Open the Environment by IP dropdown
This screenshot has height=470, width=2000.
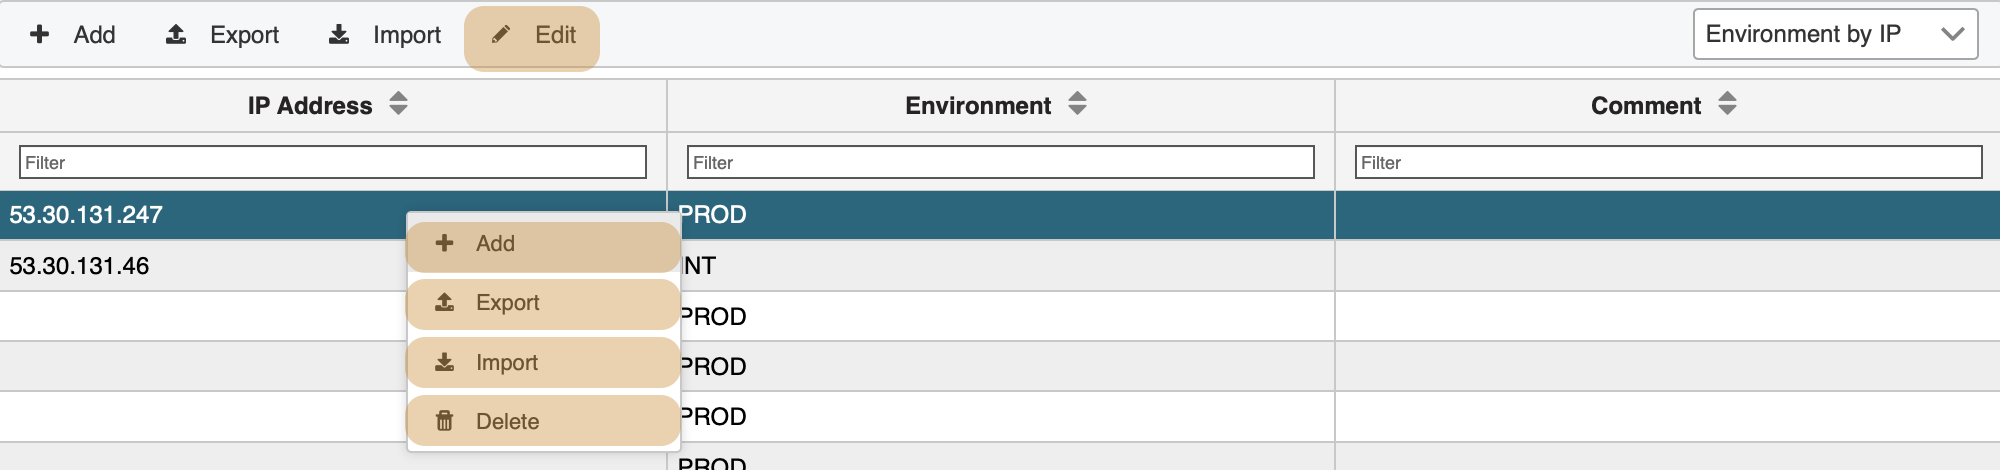[x=1835, y=34]
